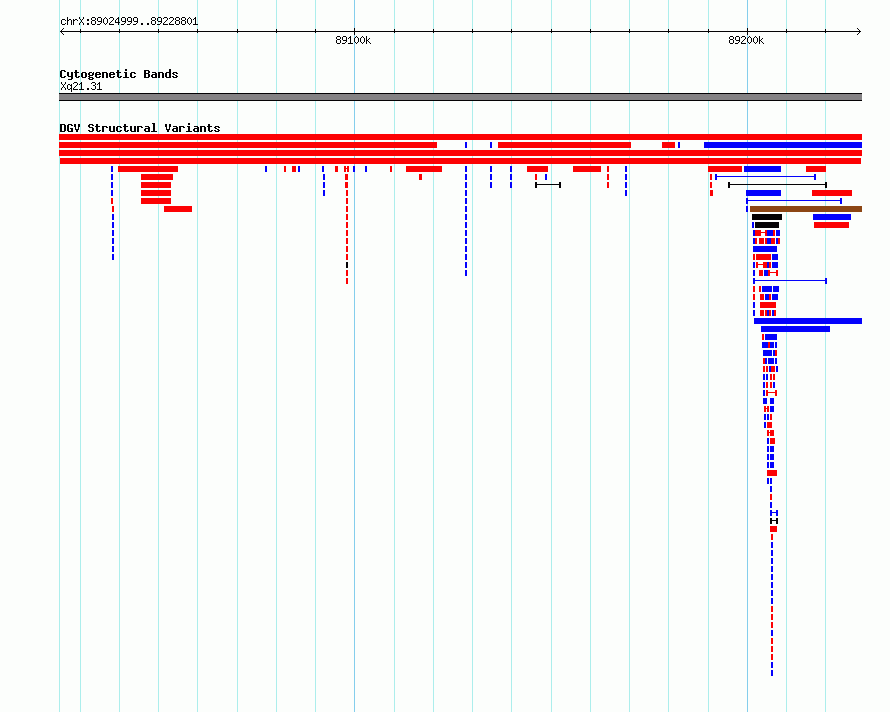Click the brown structural variant bar
This screenshot has height=712, width=890.
coord(806,209)
